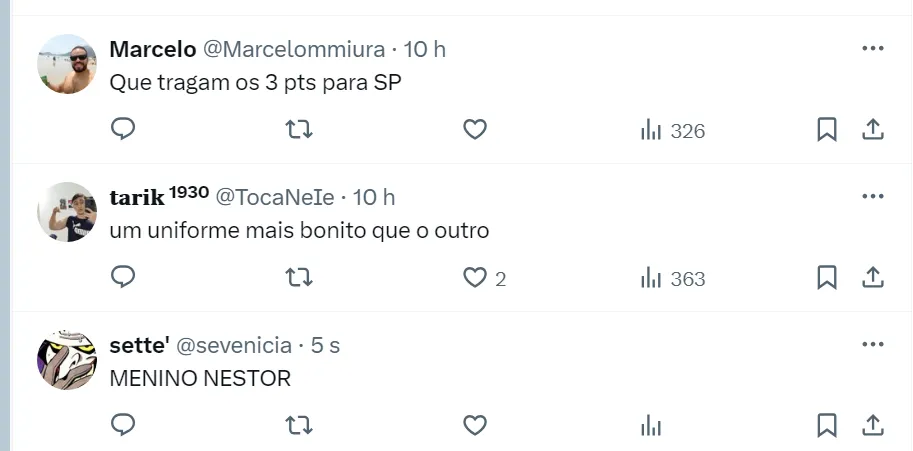
Task: Like Marcelo's tweet
Action: pos(475,130)
